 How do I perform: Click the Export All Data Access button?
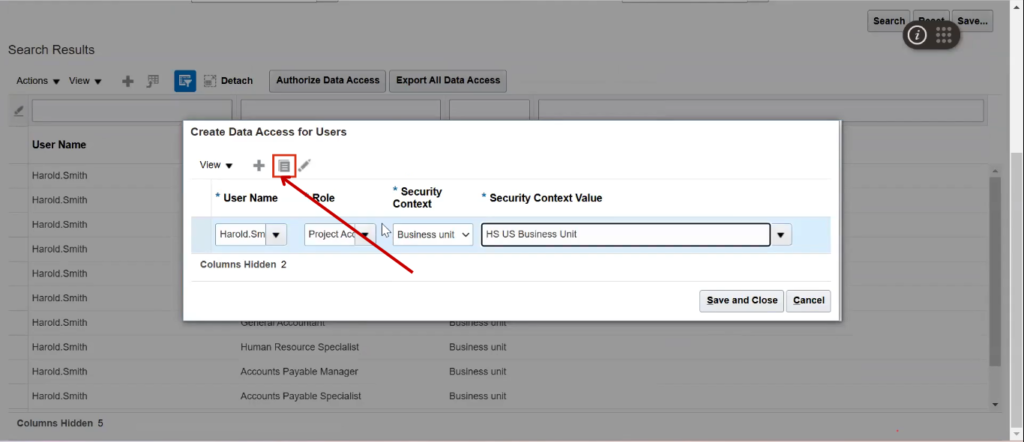(448, 80)
